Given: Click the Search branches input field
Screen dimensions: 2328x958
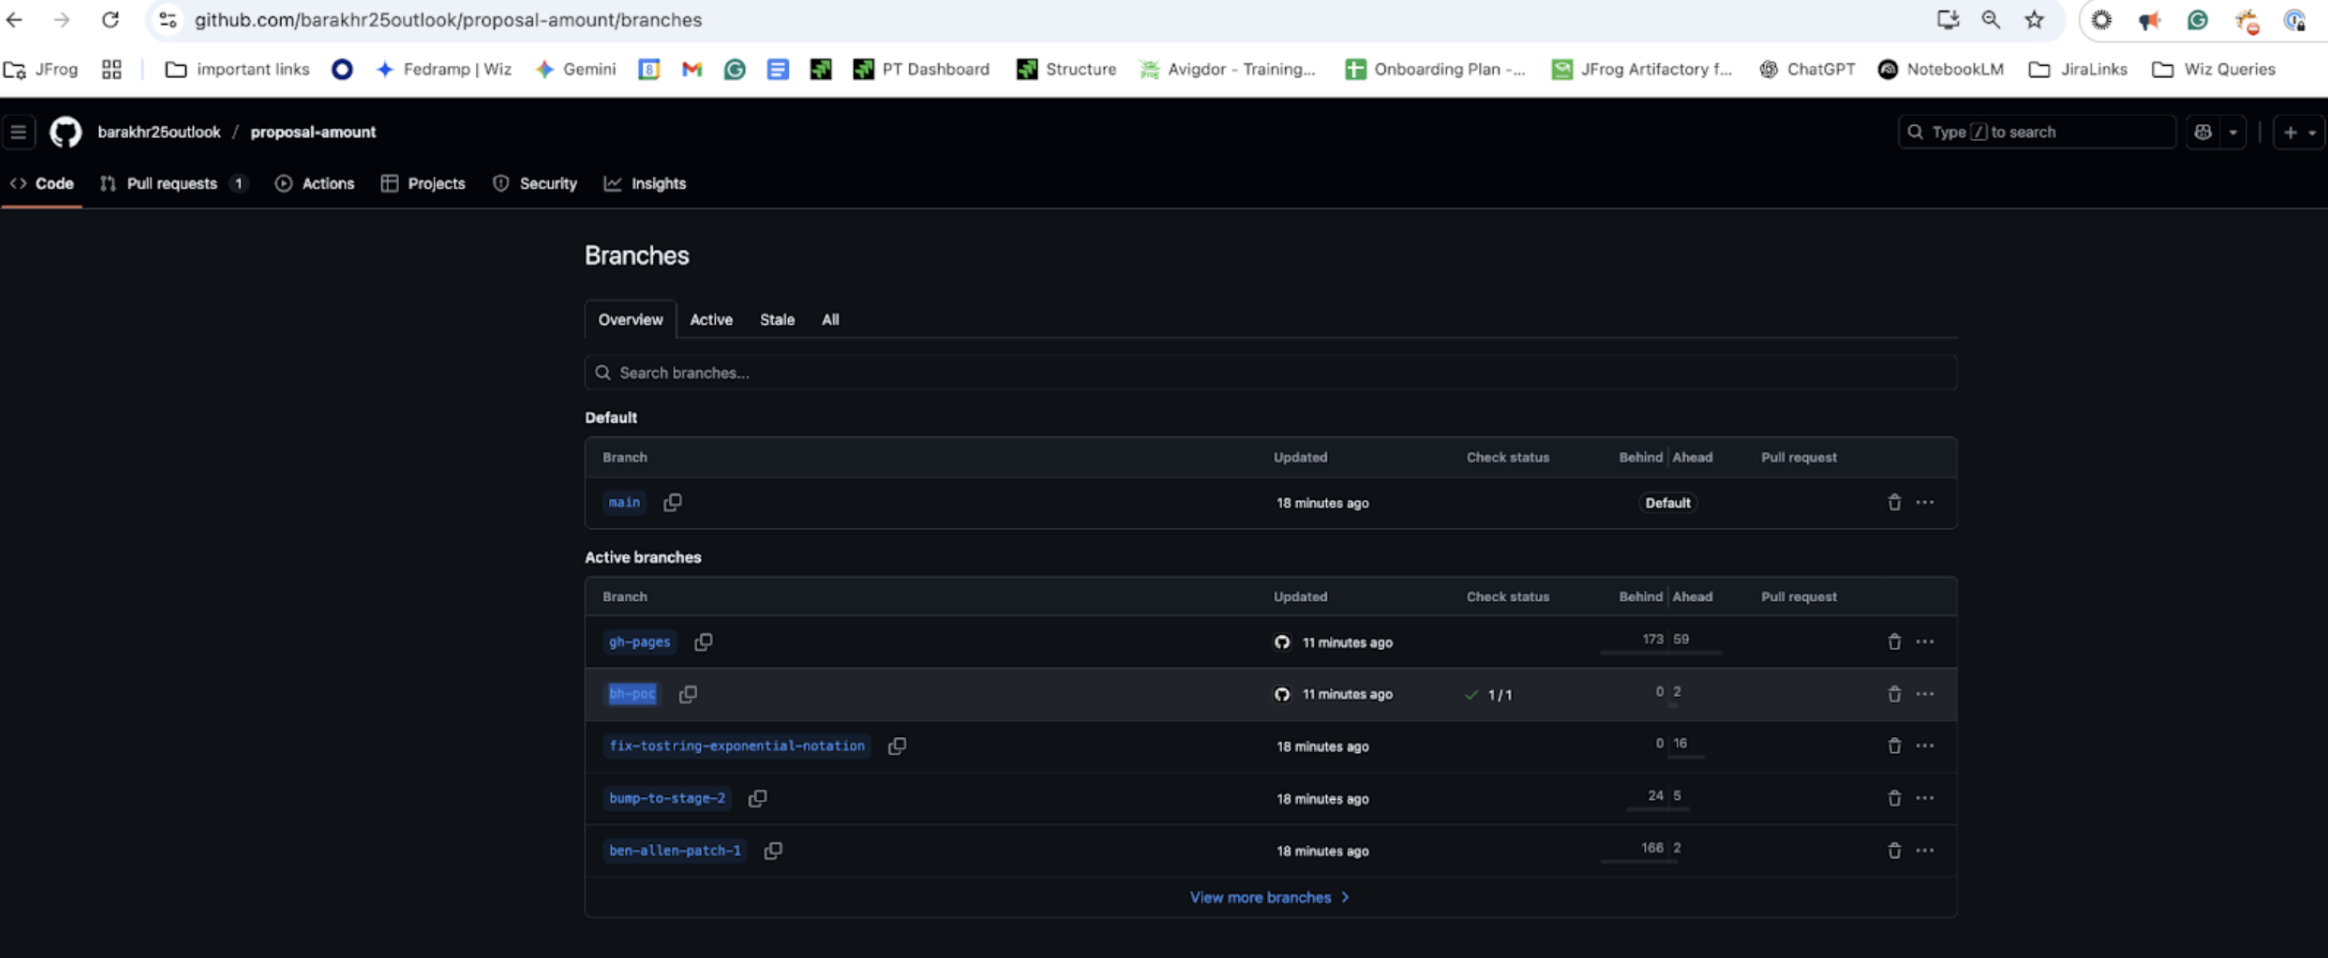Looking at the screenshot, I should pyautogui.click(x=1270, y=373).
